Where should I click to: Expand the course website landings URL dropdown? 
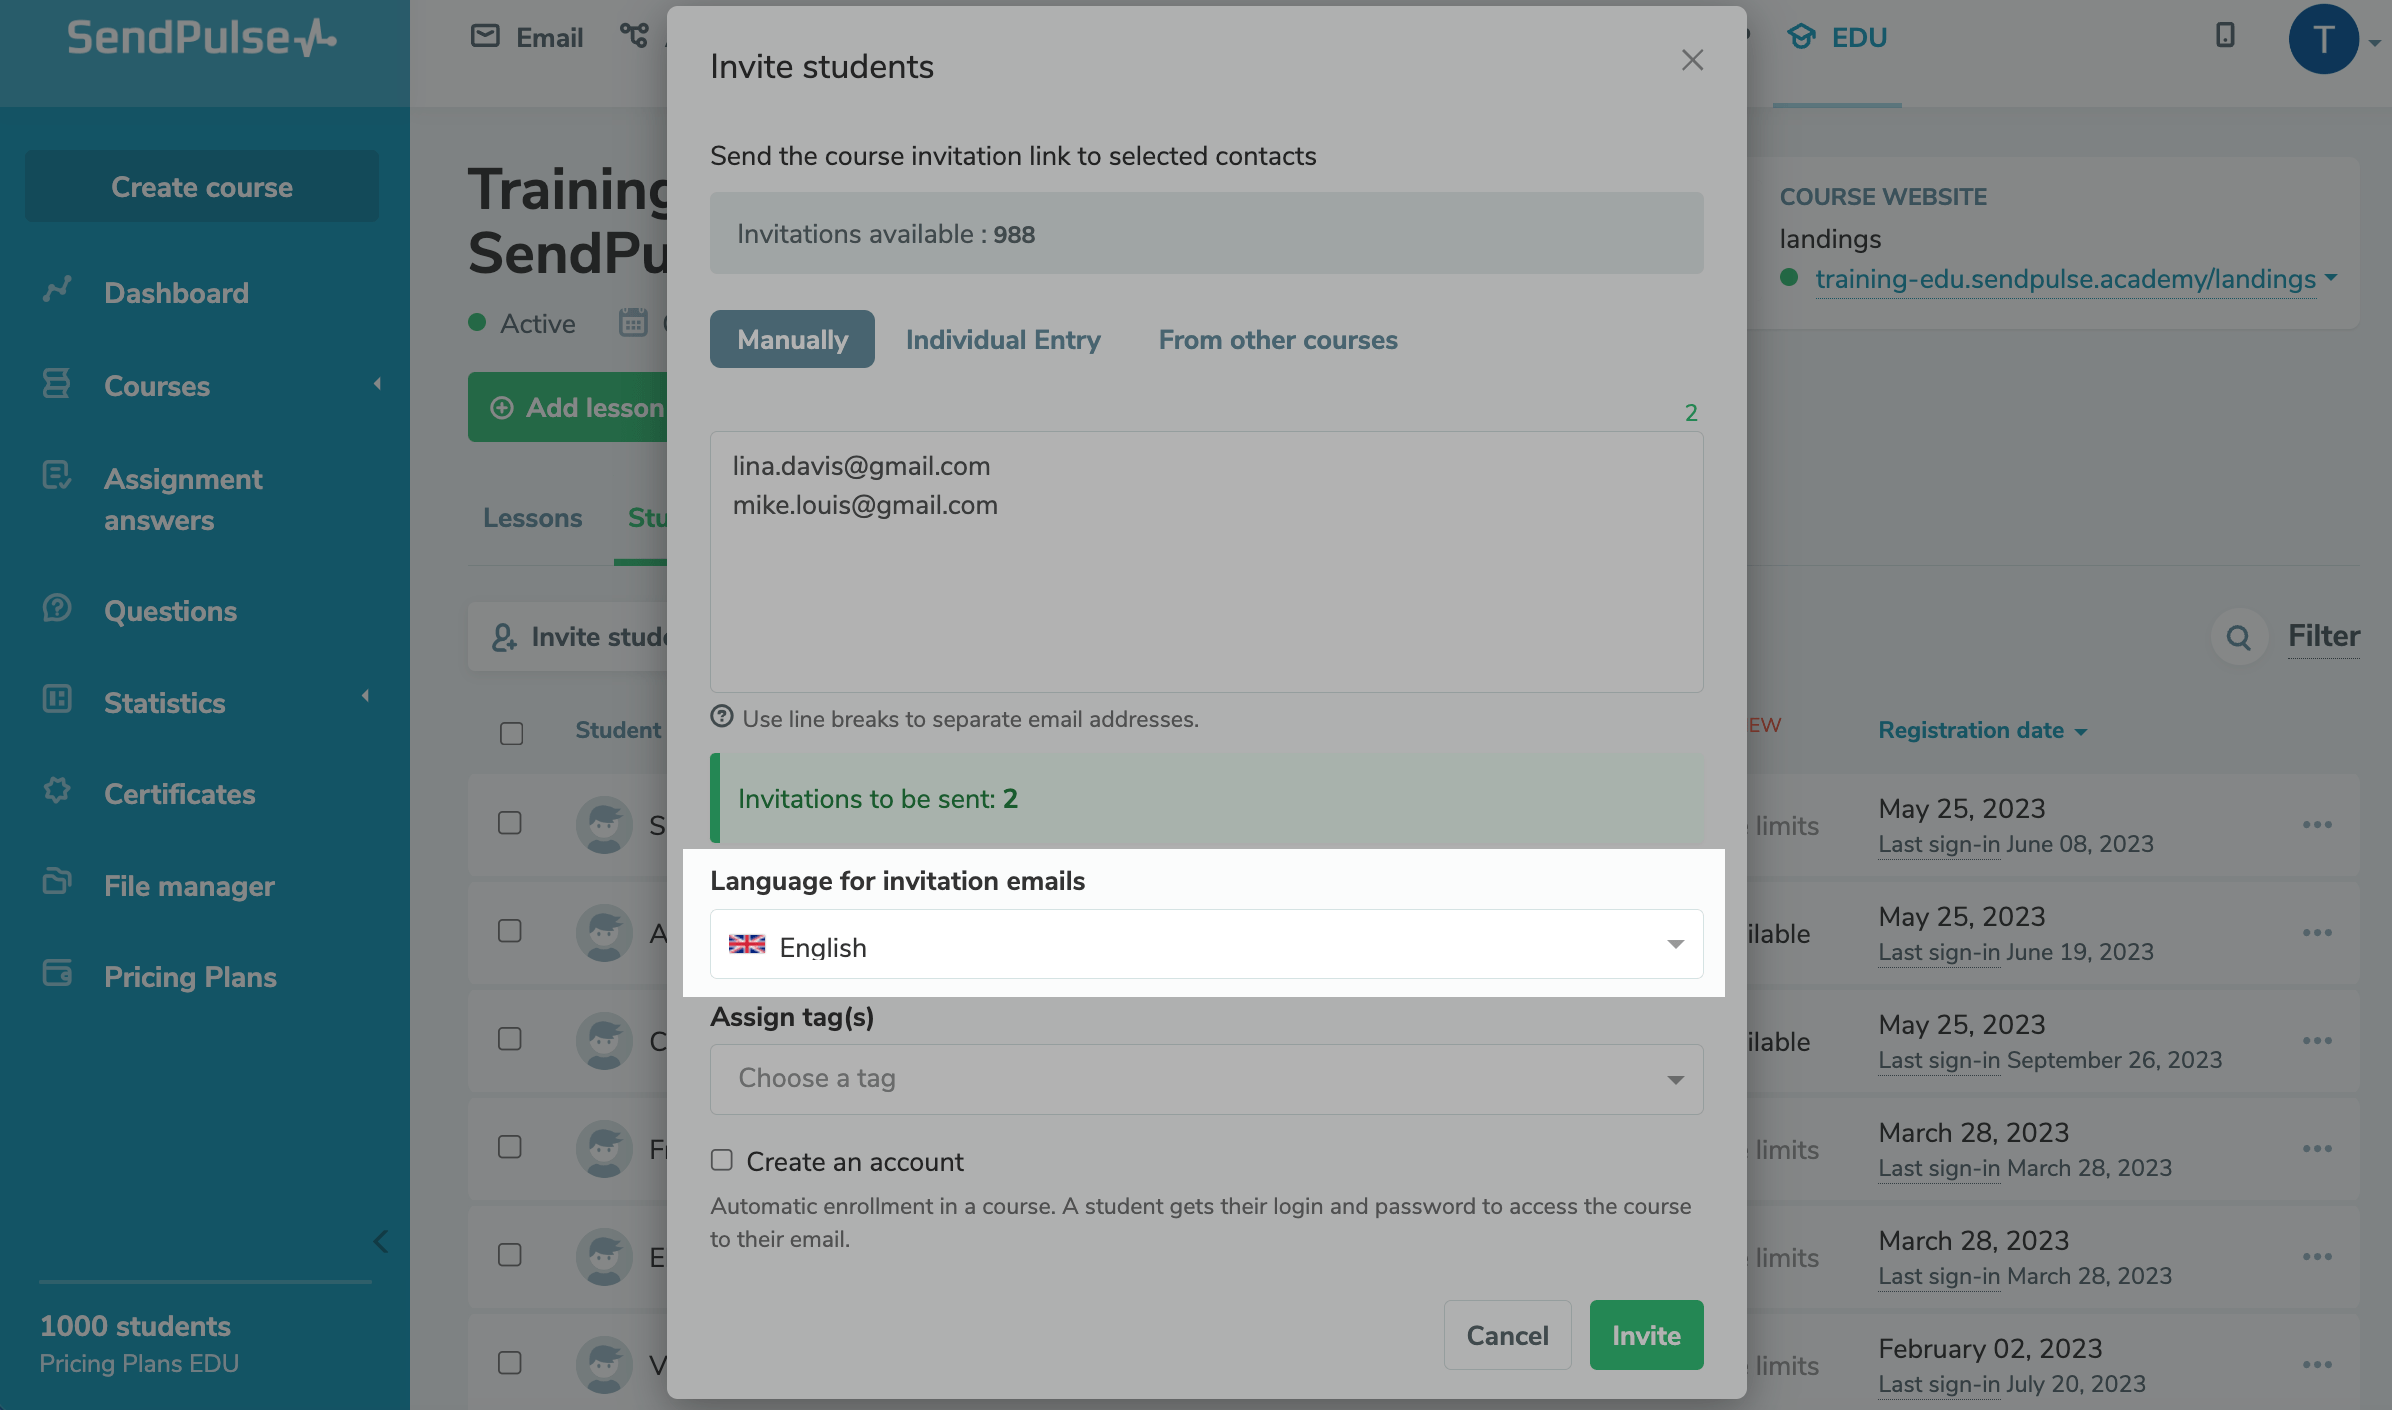coord(2330,279)
